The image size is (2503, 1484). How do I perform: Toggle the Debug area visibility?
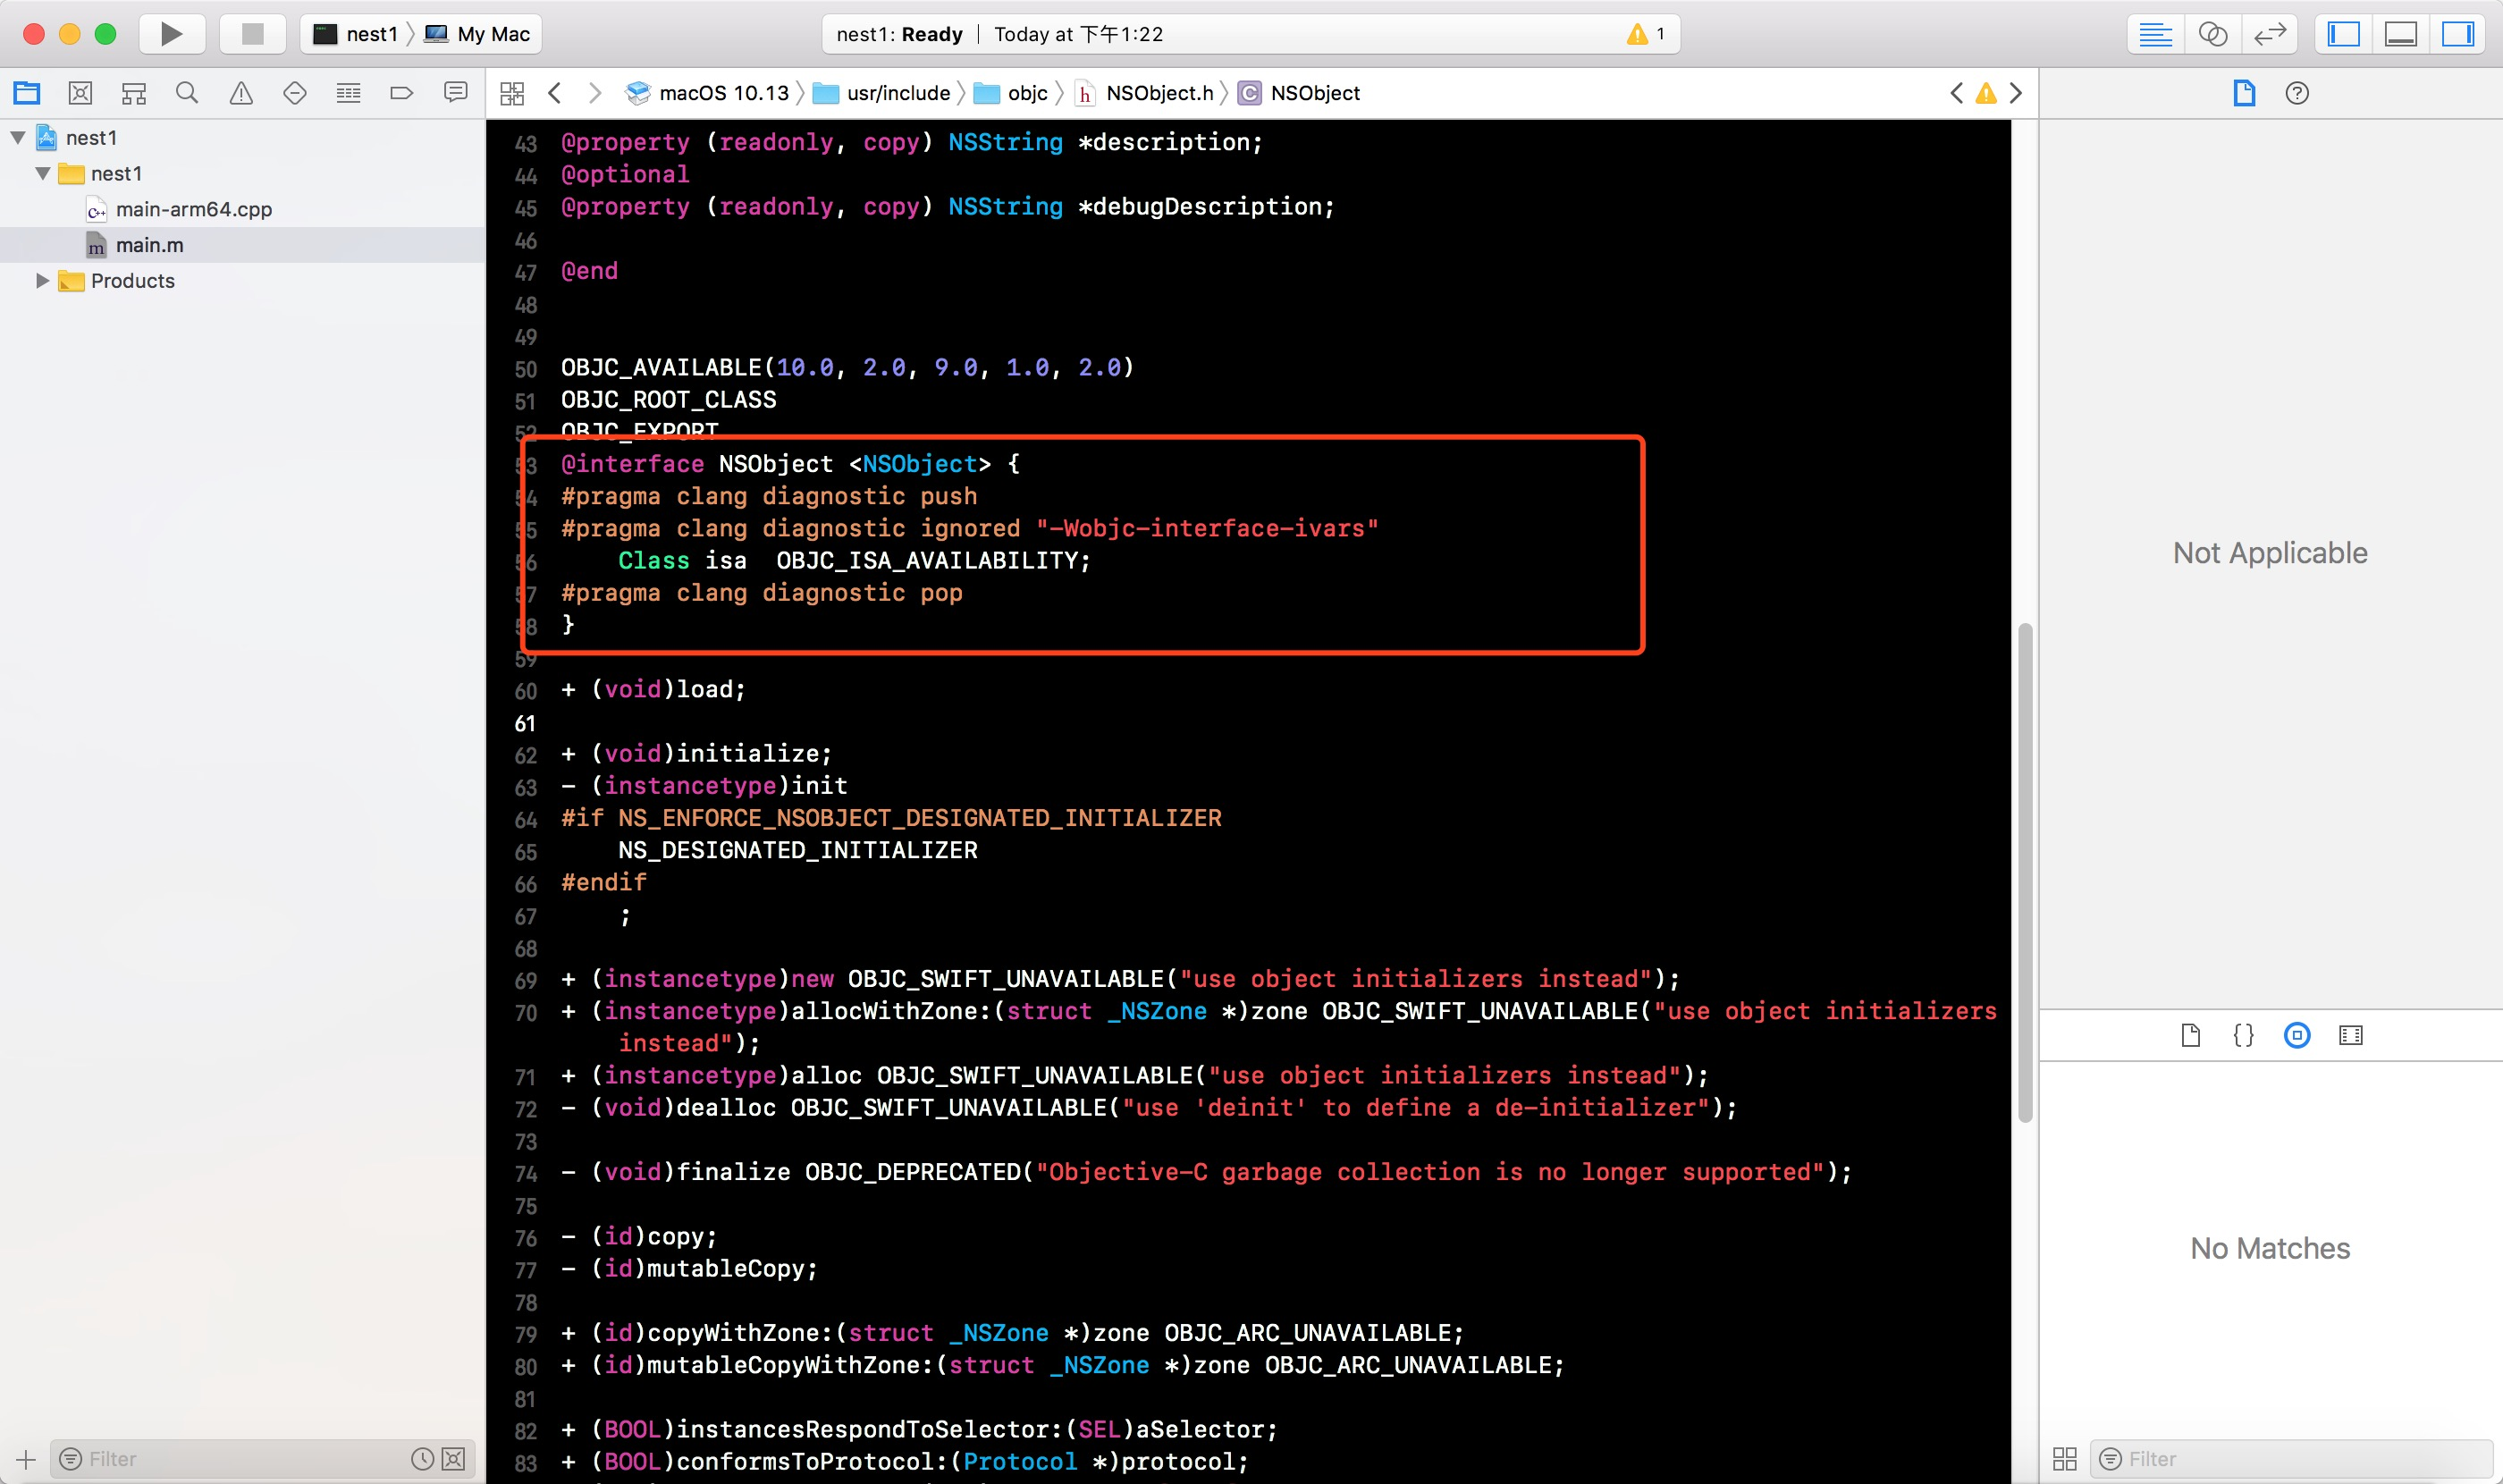pyautogui.click(x=2400, y=34)
